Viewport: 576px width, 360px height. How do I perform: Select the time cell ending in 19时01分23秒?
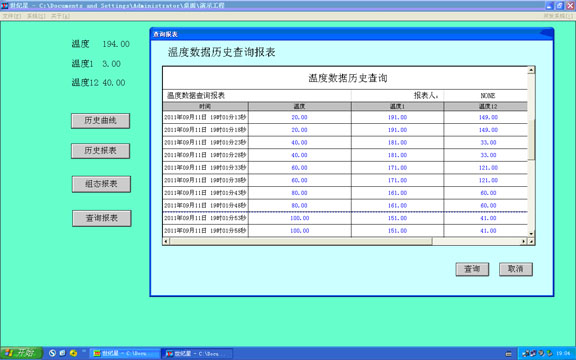point(205,143)
